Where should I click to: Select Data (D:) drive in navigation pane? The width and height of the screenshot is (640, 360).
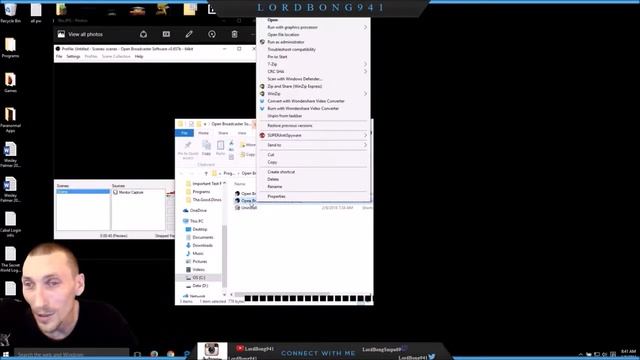click(197, 286)
